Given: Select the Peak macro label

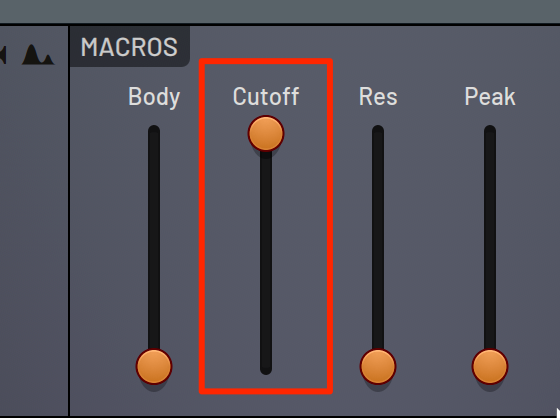Looking at the screenshot, I should [490, 96].
